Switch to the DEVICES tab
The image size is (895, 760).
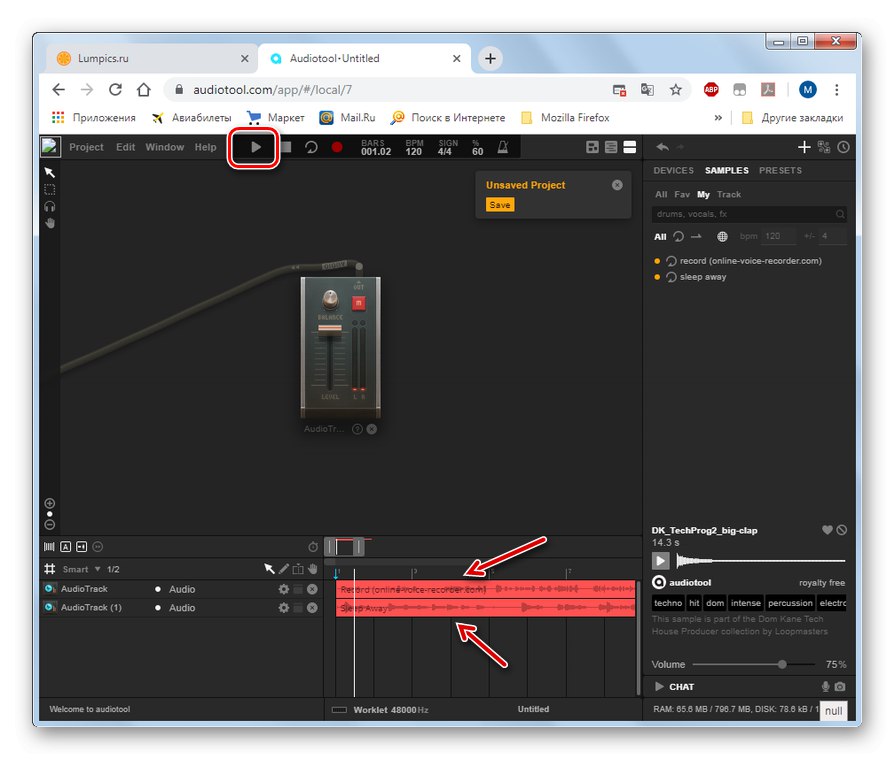pyautogui.click(x=673, y=171)
